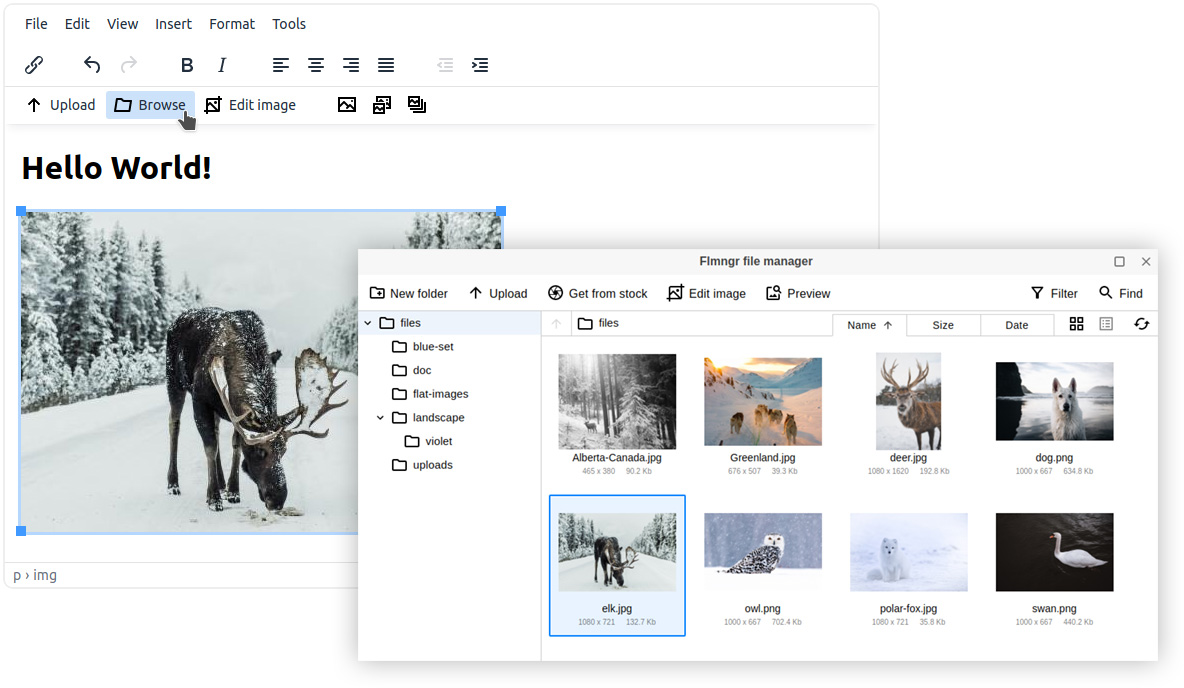Click the decrease indent icon

click(x=445, y=65)
